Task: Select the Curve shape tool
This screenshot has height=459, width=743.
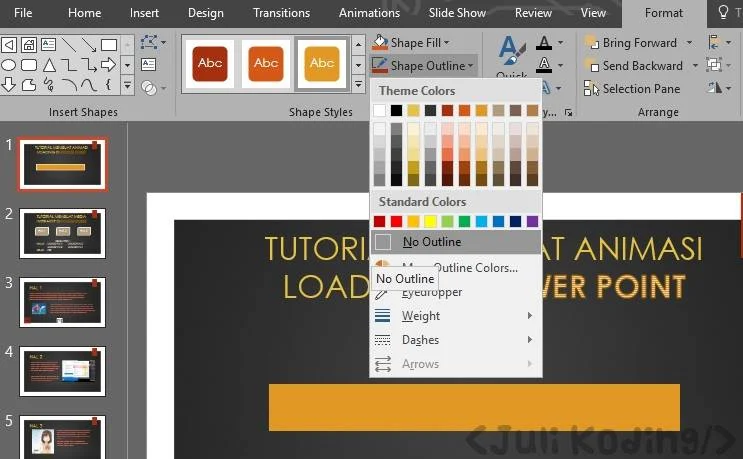Action: (x=89, y=85)
